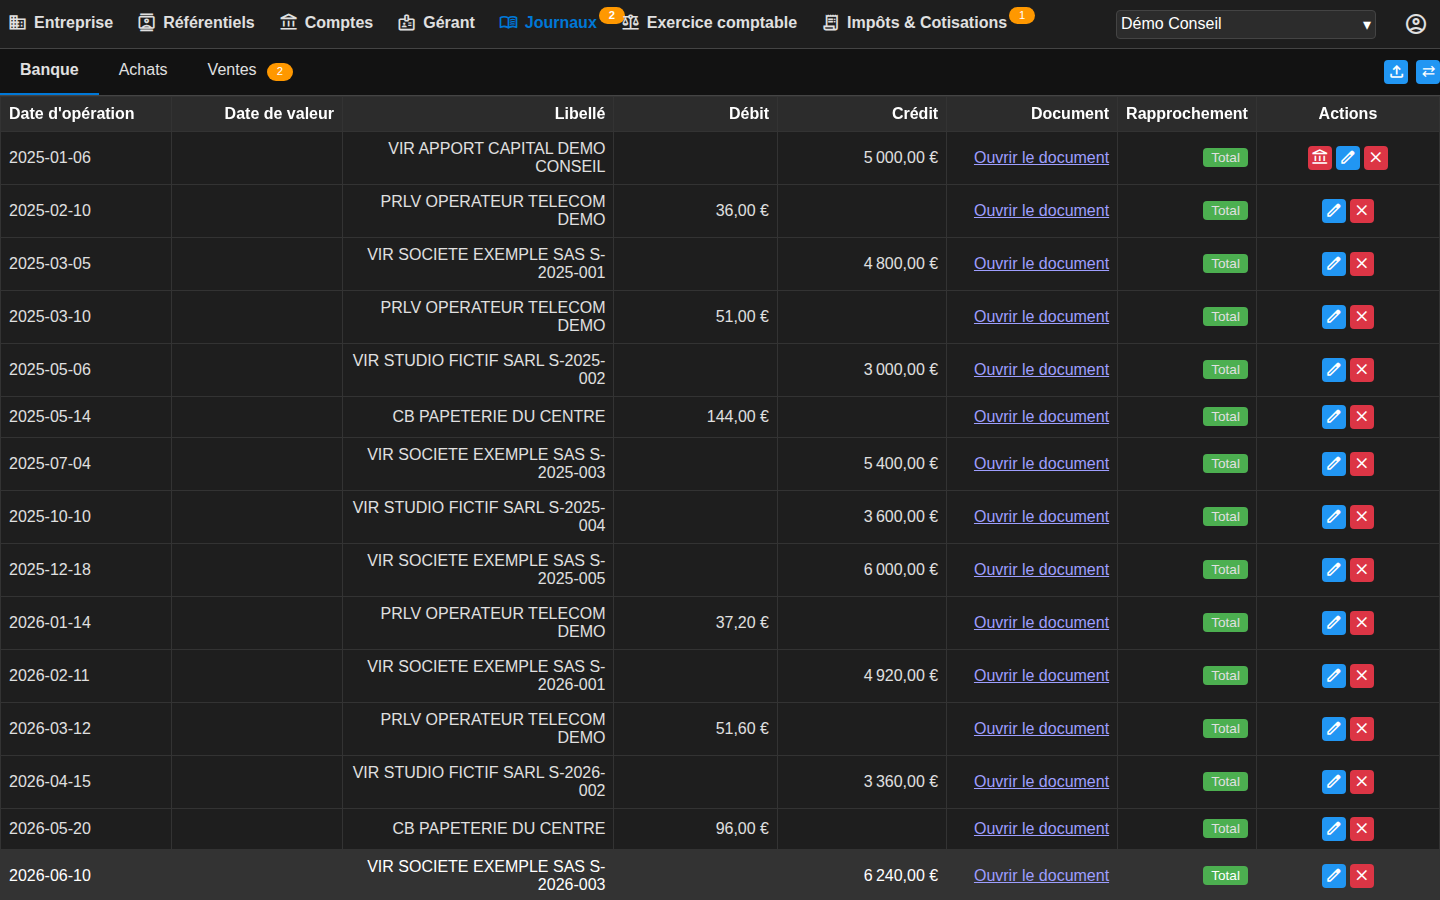Open the document for the 2025-05-14 entry
This screenshot has height=900, width=1440.
pos(1041,417)
